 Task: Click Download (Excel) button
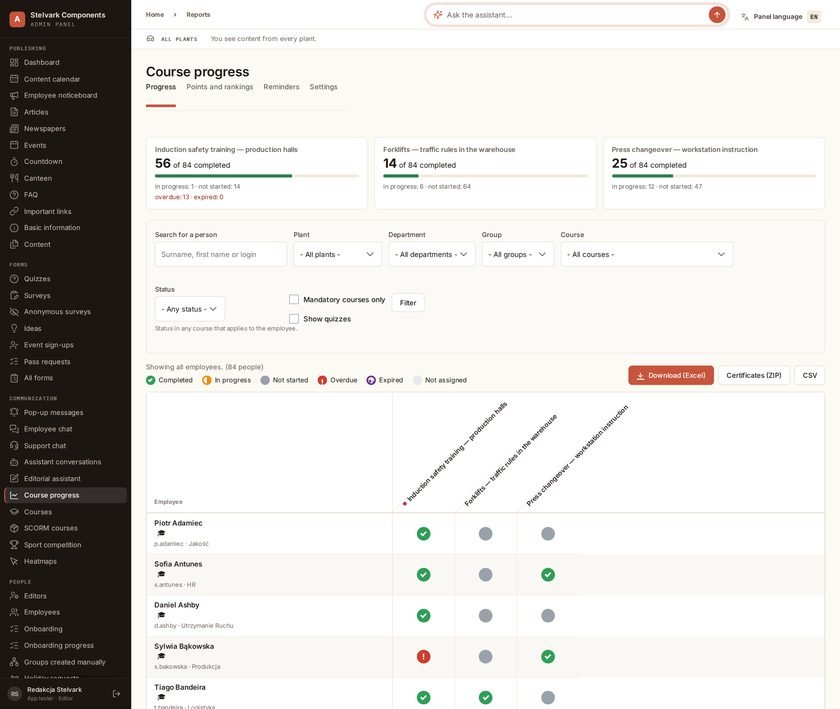click(x=671, y=375)
